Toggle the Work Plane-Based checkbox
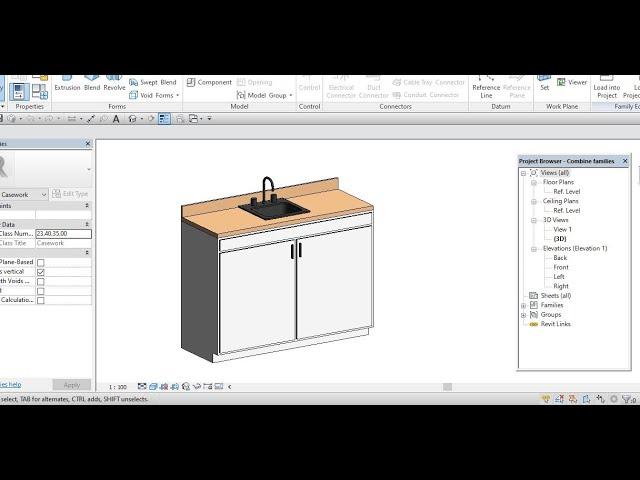Screen dimensions: 640x480 [x=40, y=262]
